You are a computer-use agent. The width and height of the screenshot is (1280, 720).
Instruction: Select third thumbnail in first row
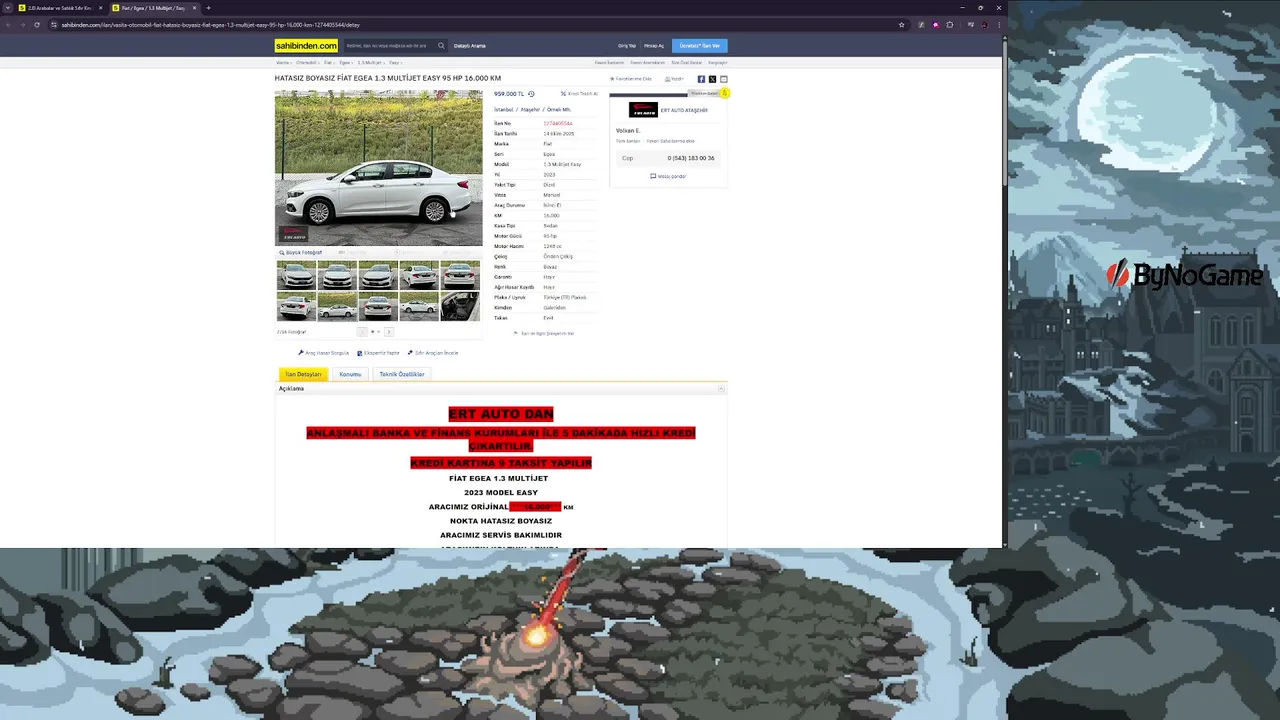378,276
